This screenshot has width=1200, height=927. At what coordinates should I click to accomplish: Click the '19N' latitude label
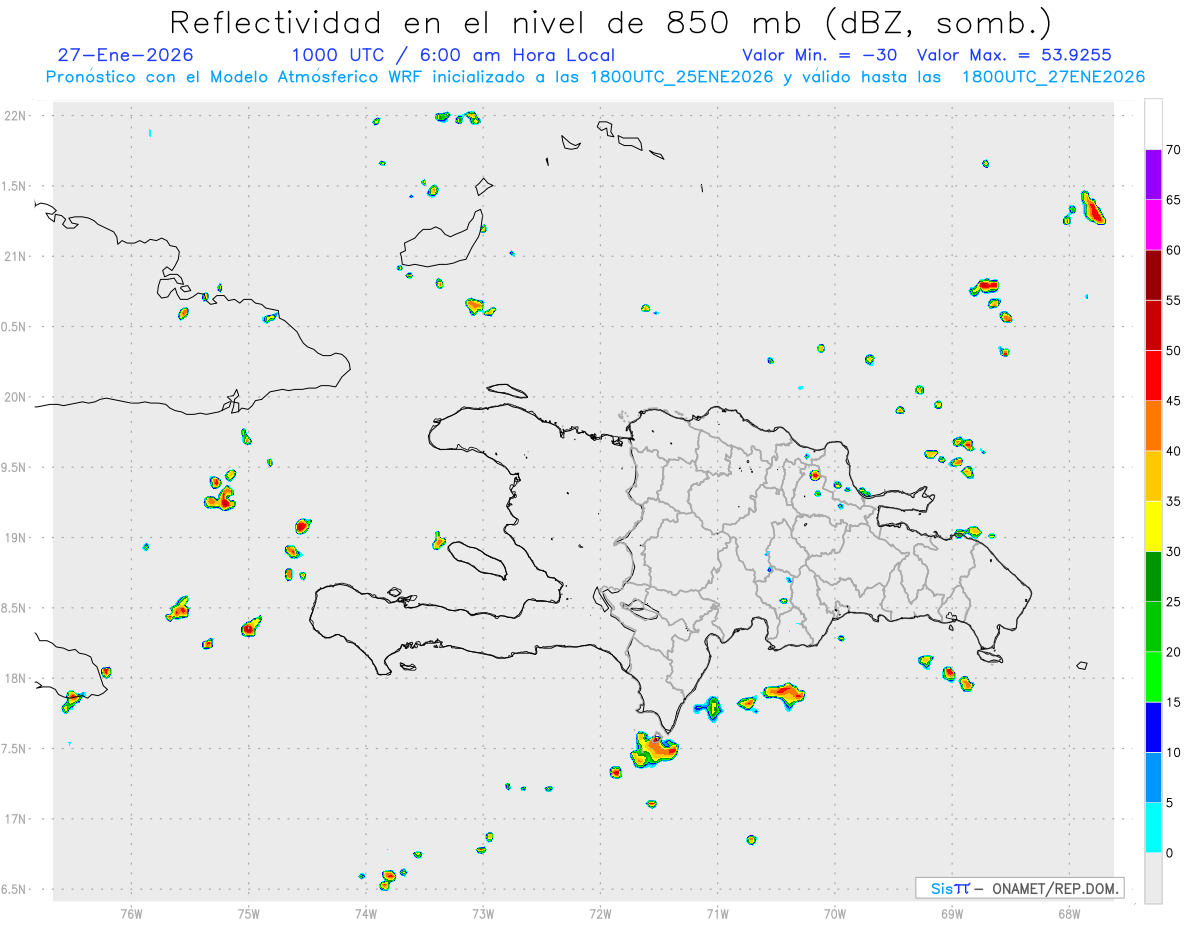(16, 538)
